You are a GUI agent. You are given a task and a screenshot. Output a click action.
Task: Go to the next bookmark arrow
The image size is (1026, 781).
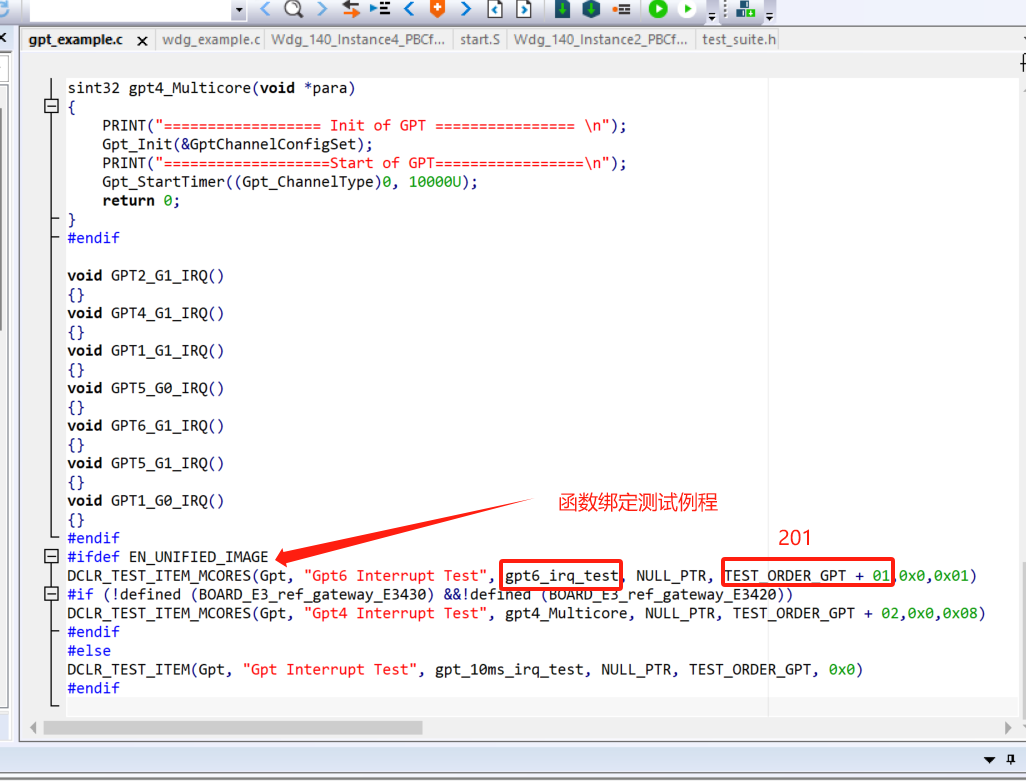point(466,9)
